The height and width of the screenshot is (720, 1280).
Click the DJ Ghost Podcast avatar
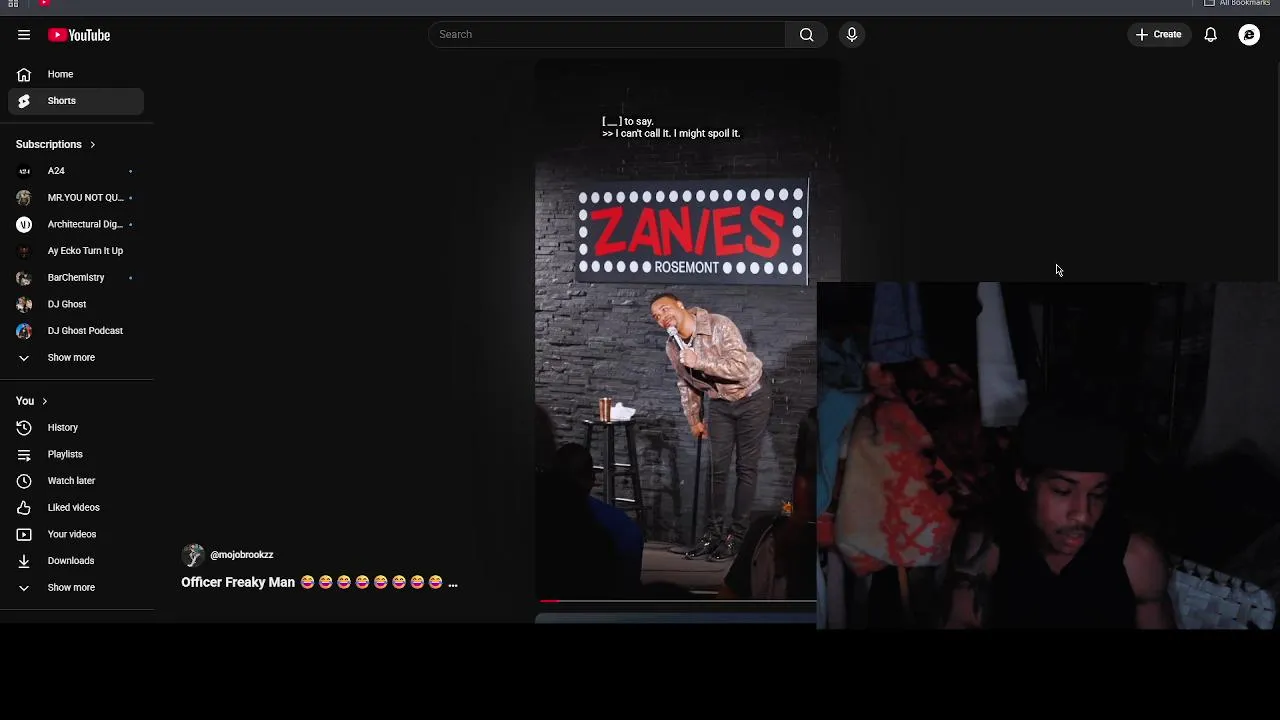click(x=24, y=331)
